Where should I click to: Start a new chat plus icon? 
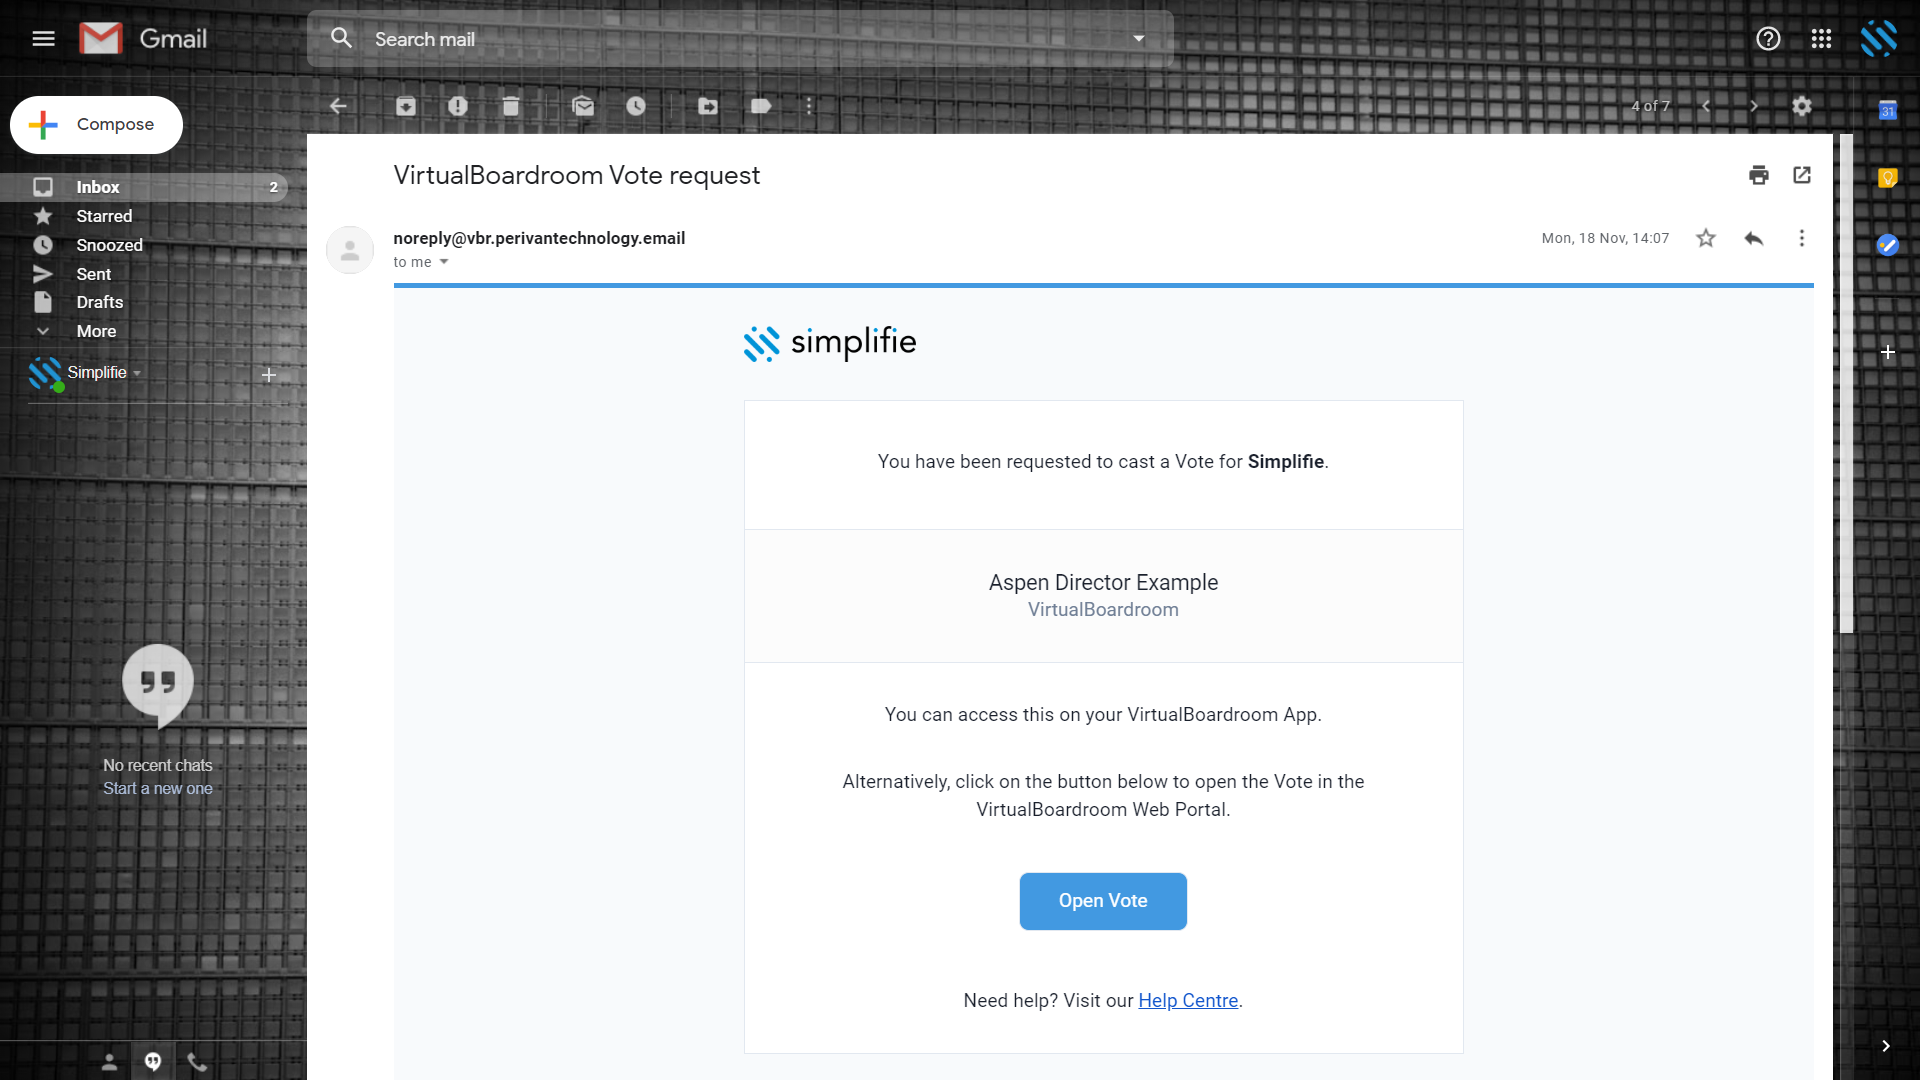[x=269, y=375]
